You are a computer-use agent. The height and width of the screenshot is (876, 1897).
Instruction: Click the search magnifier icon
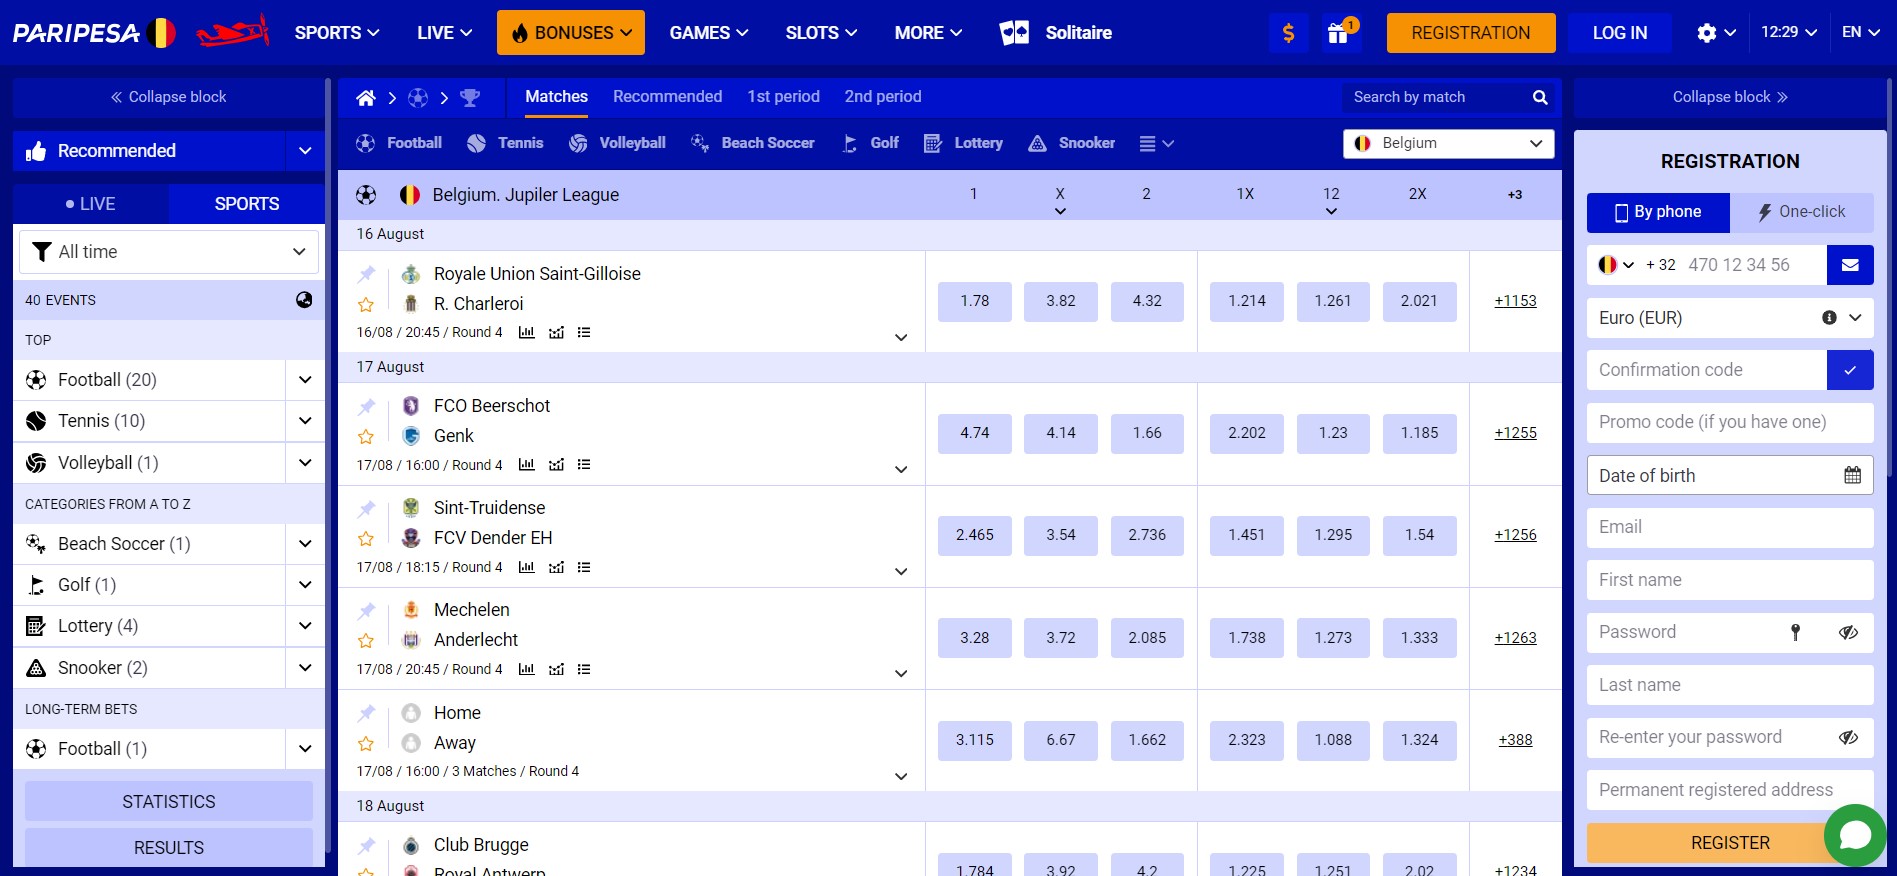click(x=1540, y=97)
